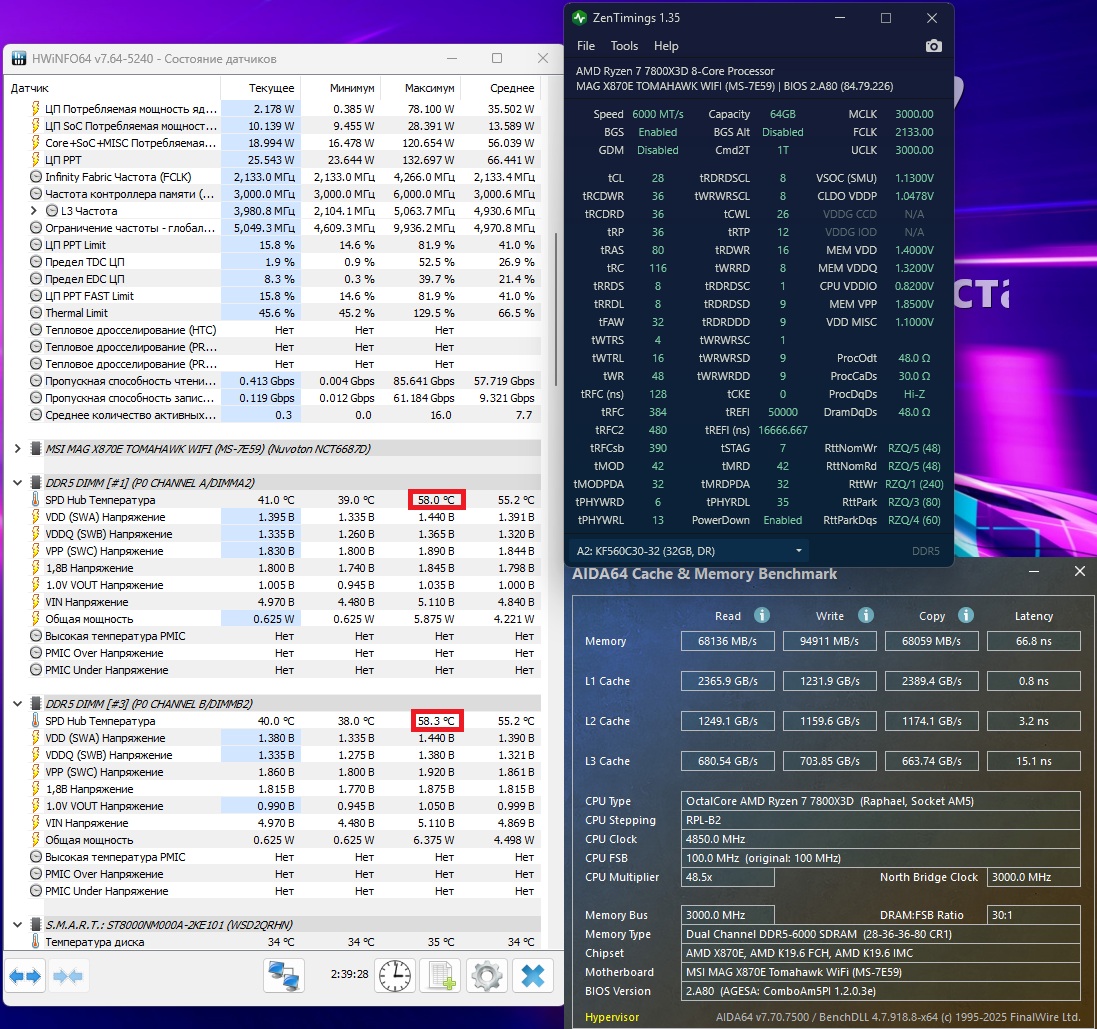This screenshot has height=1029, width=1097.
Task: Click the HWiNFO elapsed time 2:39:28
Action: tap(349, 974)
